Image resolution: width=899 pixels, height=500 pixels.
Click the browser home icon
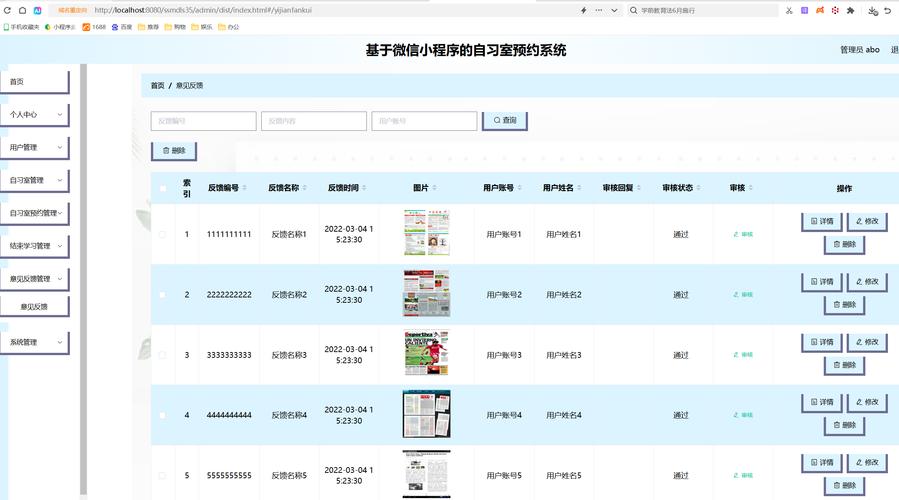[x=22, y=10]
